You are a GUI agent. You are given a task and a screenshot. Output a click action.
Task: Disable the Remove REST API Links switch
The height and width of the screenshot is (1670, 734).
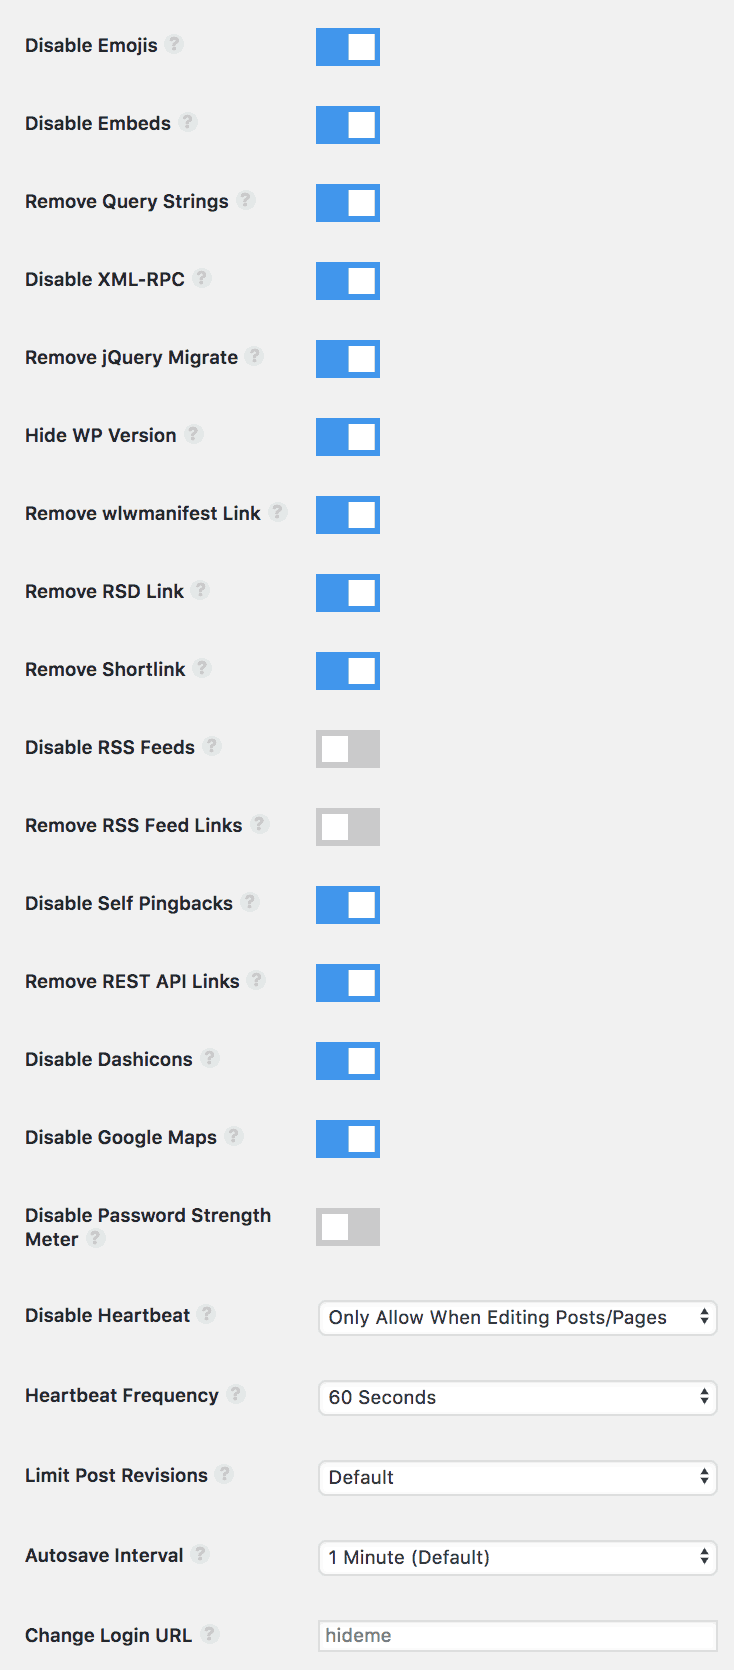tap(347, 982)
